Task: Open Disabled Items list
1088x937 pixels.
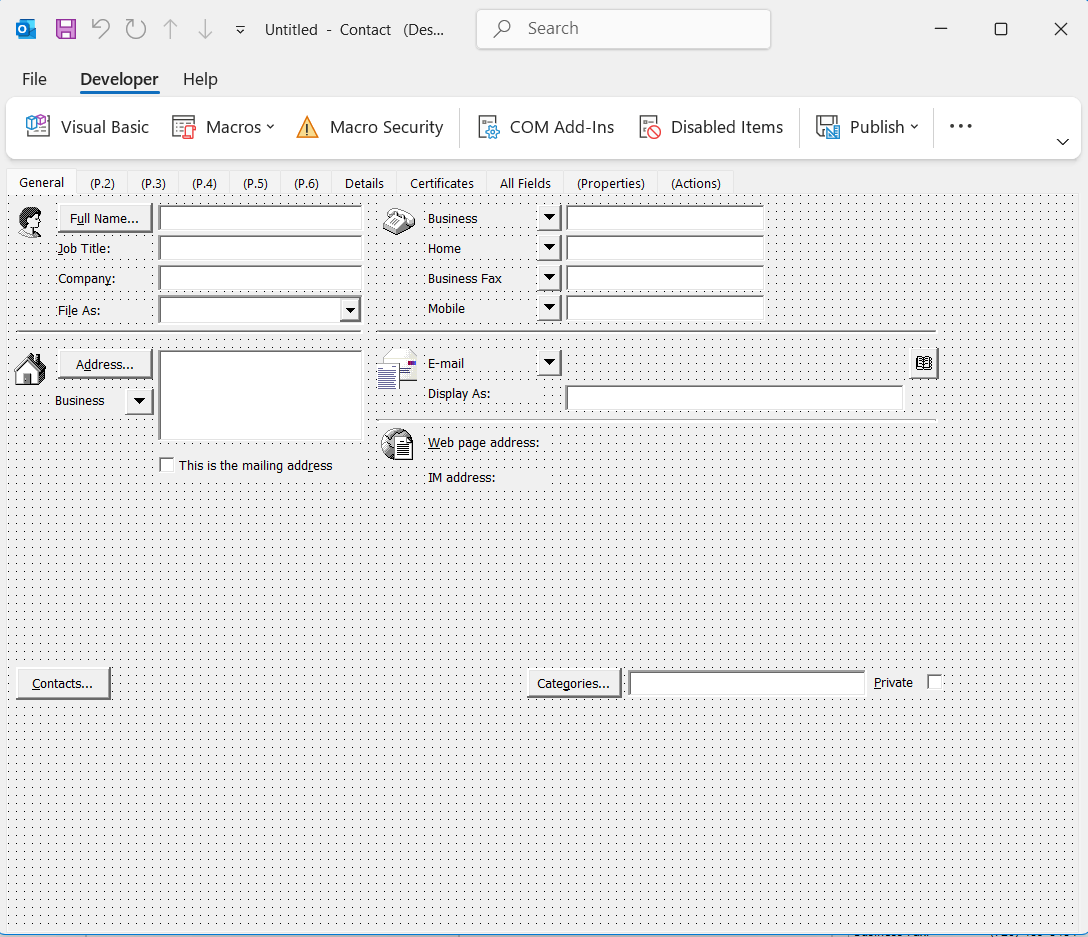Action: pyautogui.click(x=711, y=127)
